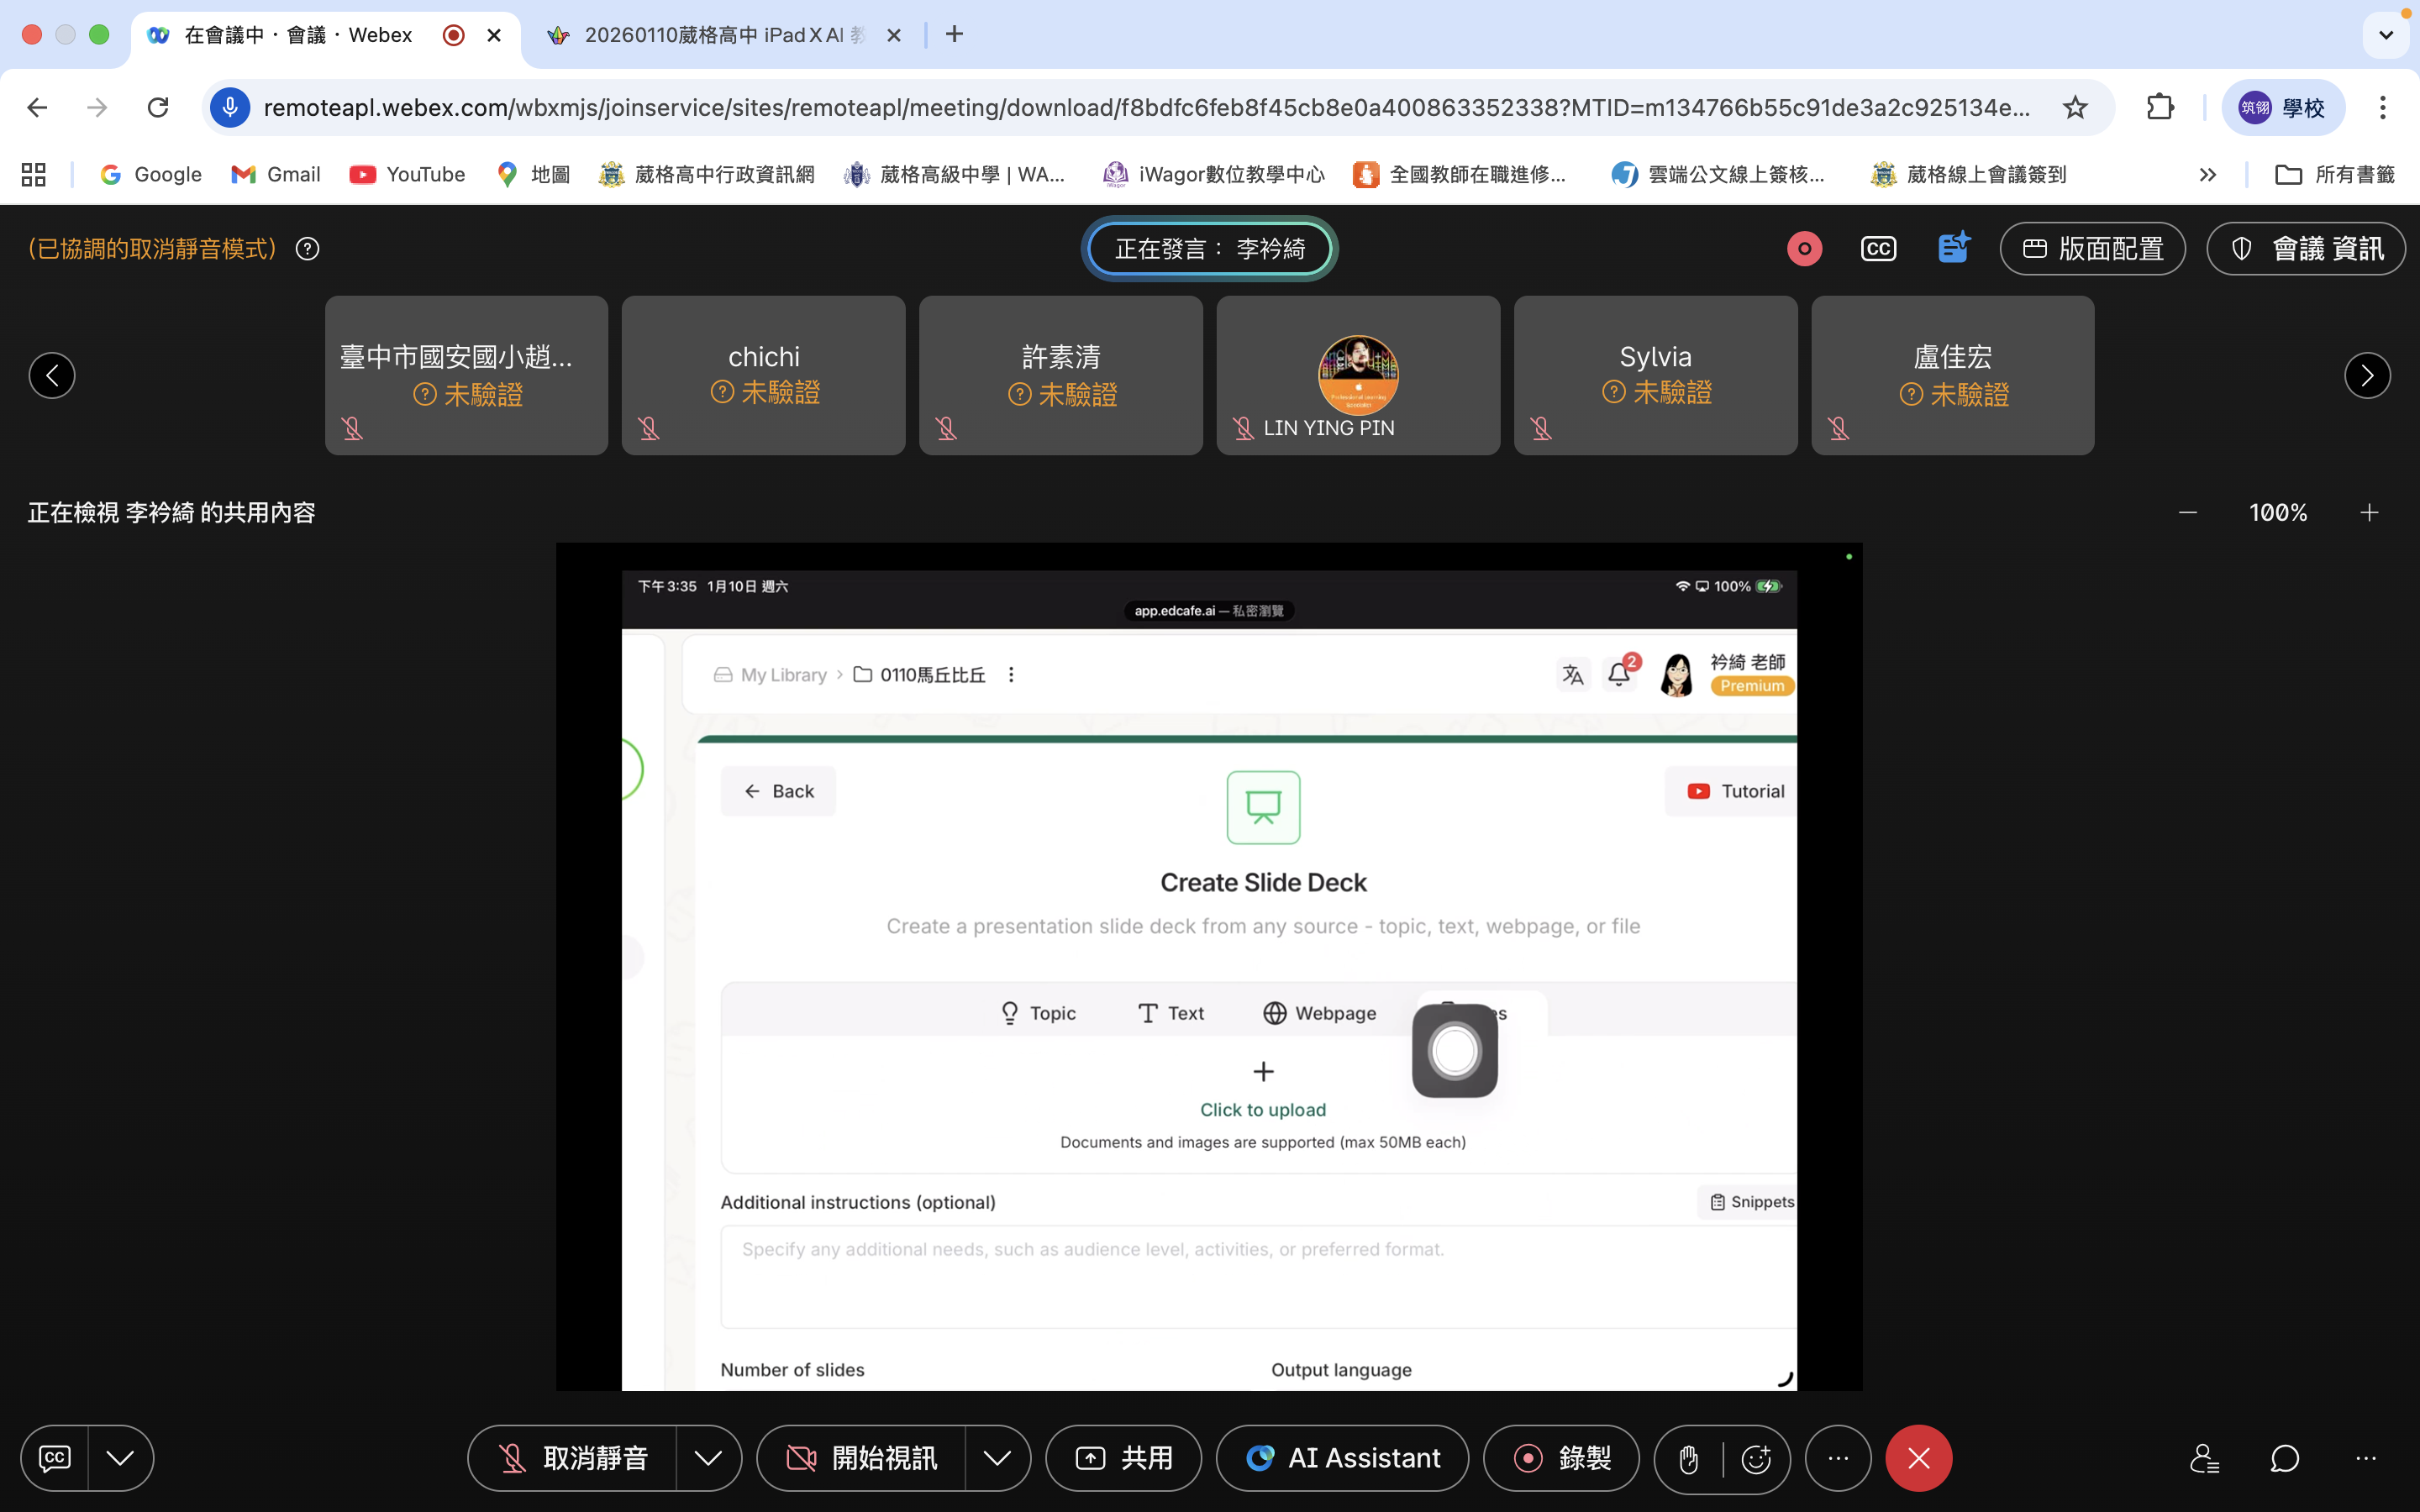
Task: Show next participants with right arrow
Action: coord(2367,376)
